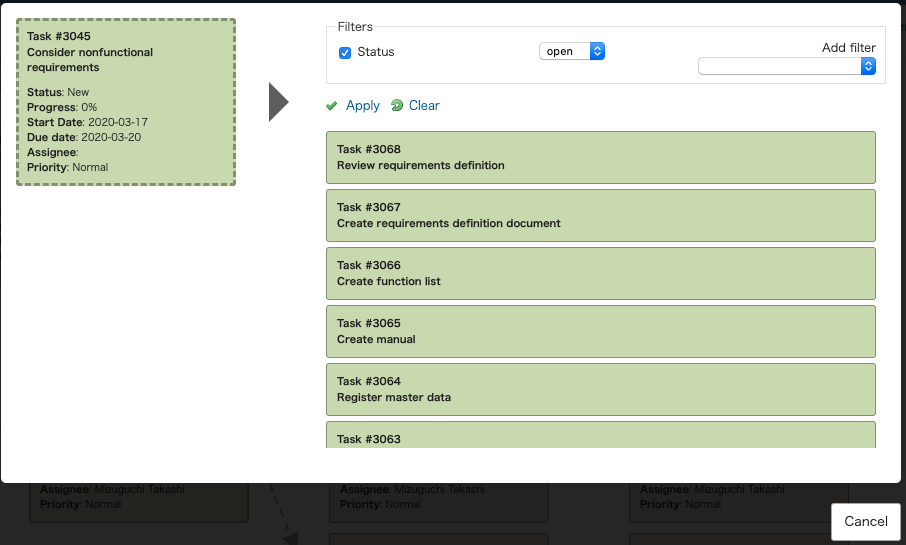Click the 'Progress: 0%' text
This screenshot has height=545, width=906.
[x=62, y=107]
